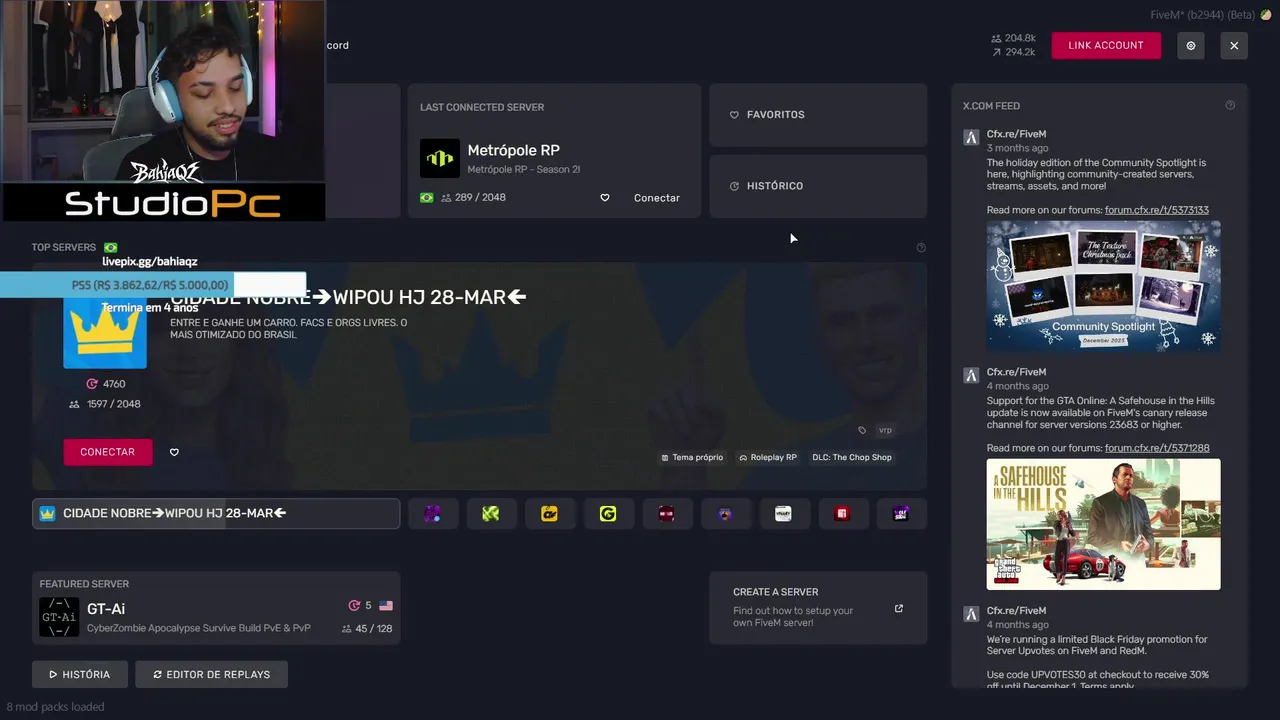
Task: Click '8 mod packs loaded' status text
Action: pyautogui.click(x=55, y=707)
